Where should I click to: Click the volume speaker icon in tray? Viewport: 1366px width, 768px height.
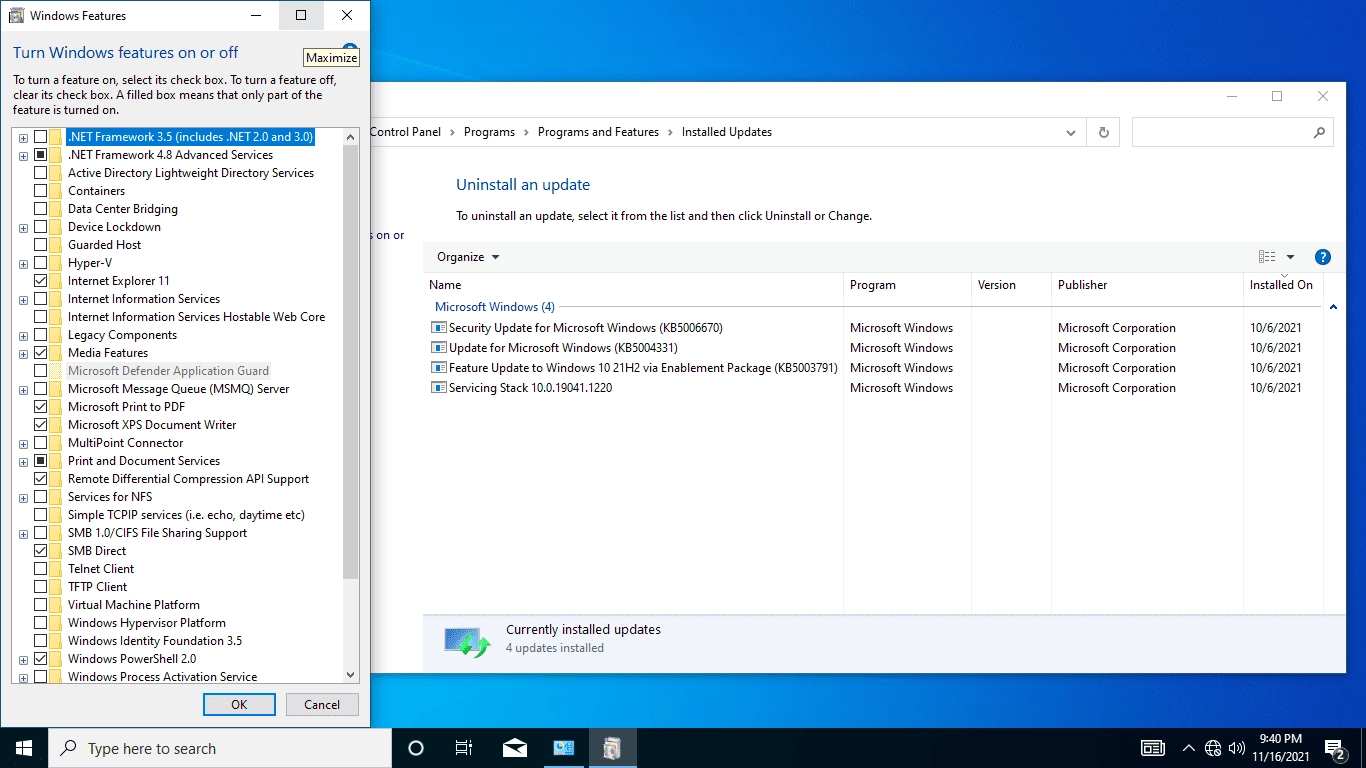click(x=1237, y=748)
